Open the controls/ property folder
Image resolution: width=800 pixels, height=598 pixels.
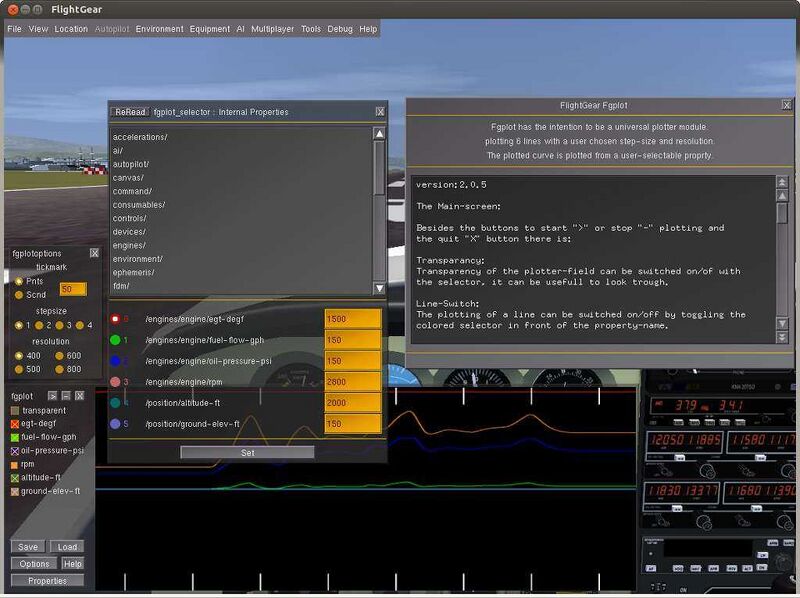[130, 218]
